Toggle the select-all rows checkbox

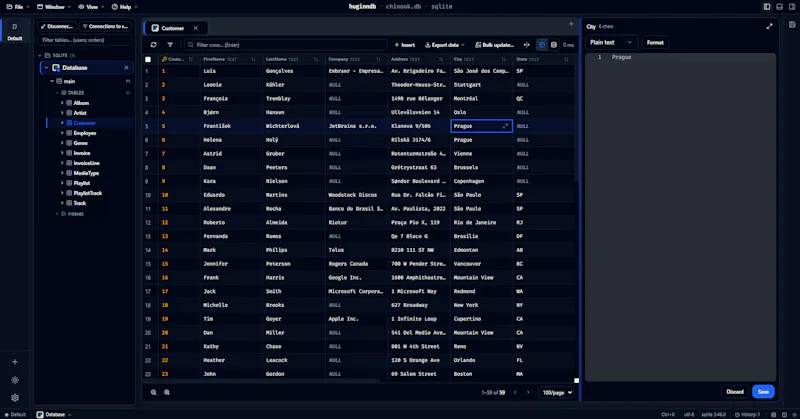point(148,59)
